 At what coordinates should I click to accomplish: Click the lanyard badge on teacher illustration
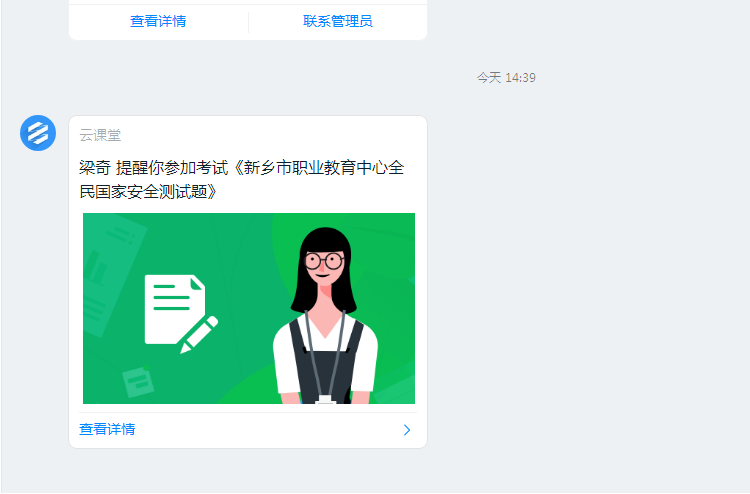coord(326,399)
